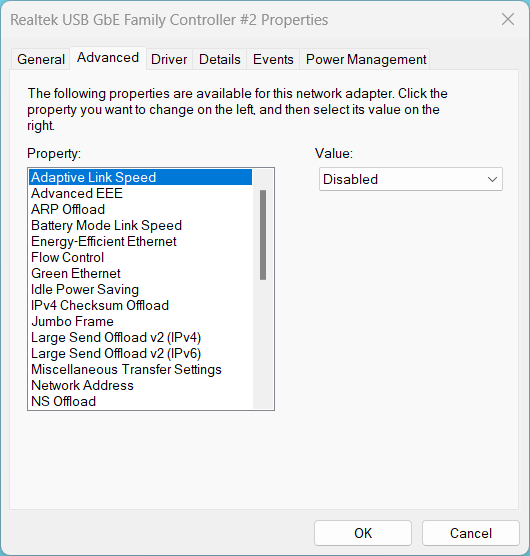Go to the Details tab
530x556 pixels.
point(219,59)
